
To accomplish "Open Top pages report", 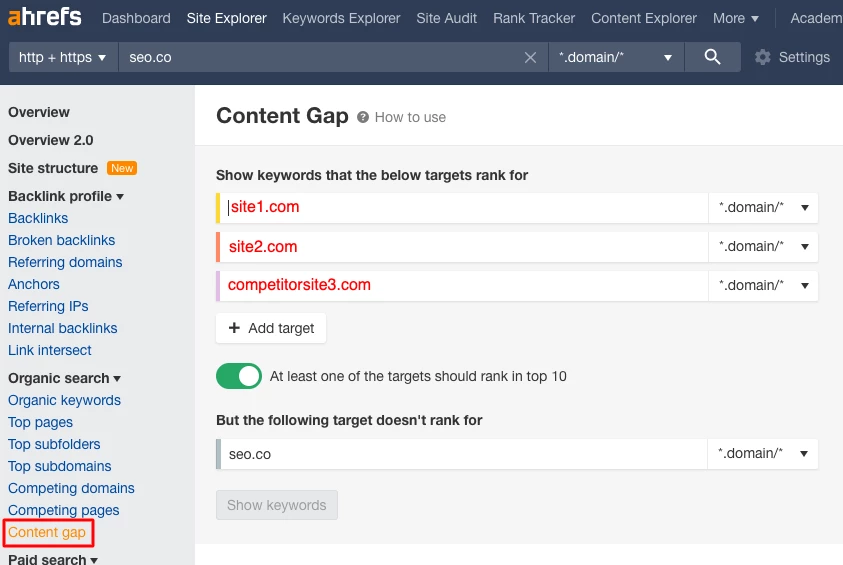I will [40, 423].
